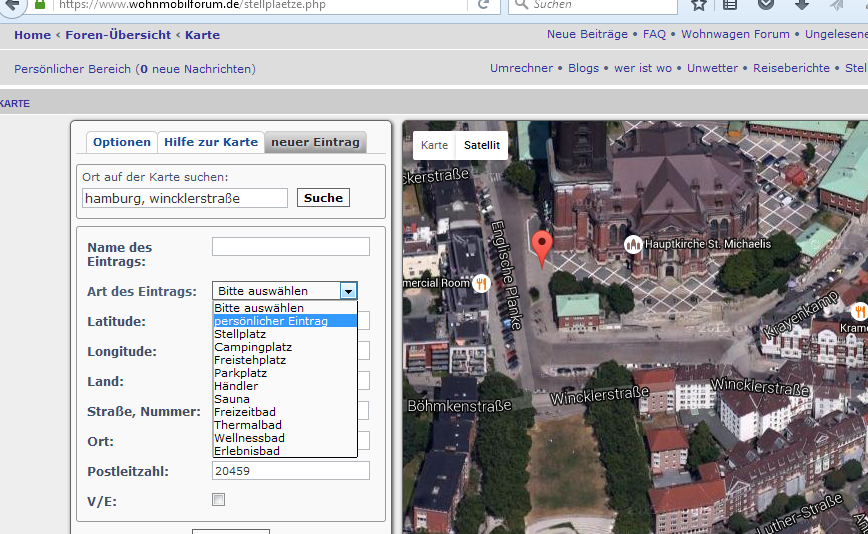Open the 'wer ist wo' link

[x=643, y=68]
